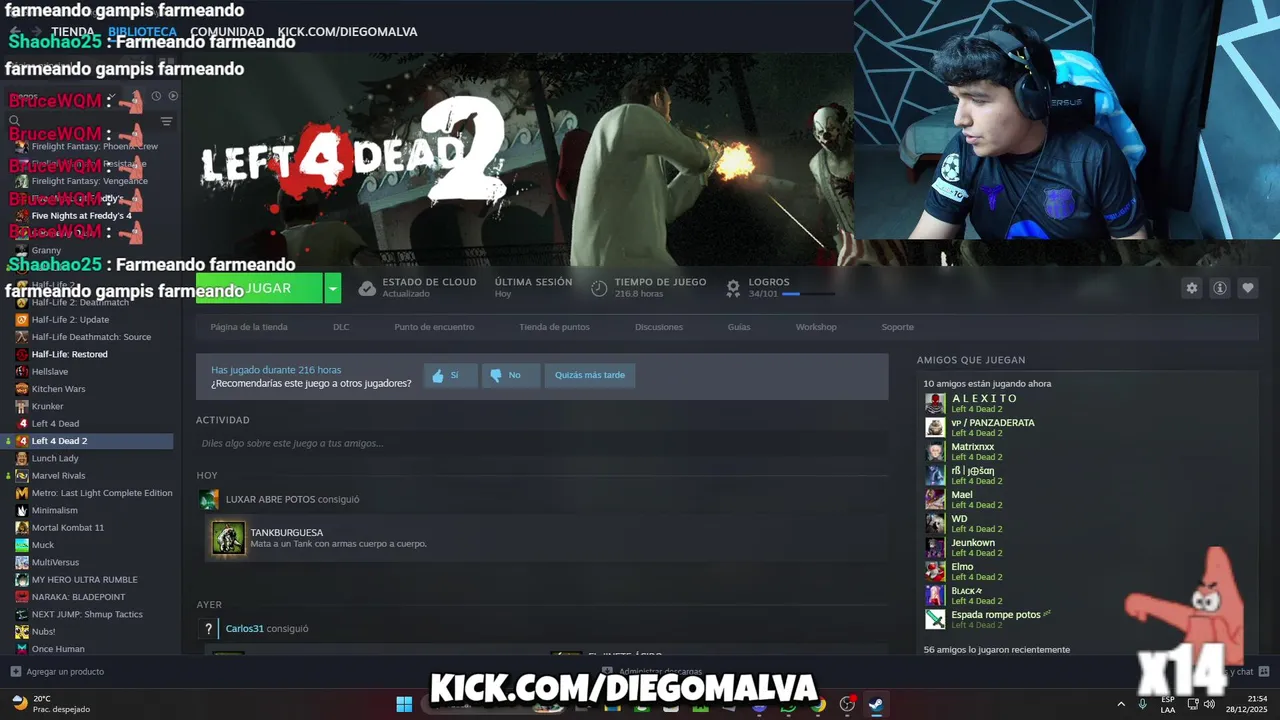The image size is (1280, 720).
Task: Toggle ready-to-play filter icon in sidebar
Action: pos(173,96)
